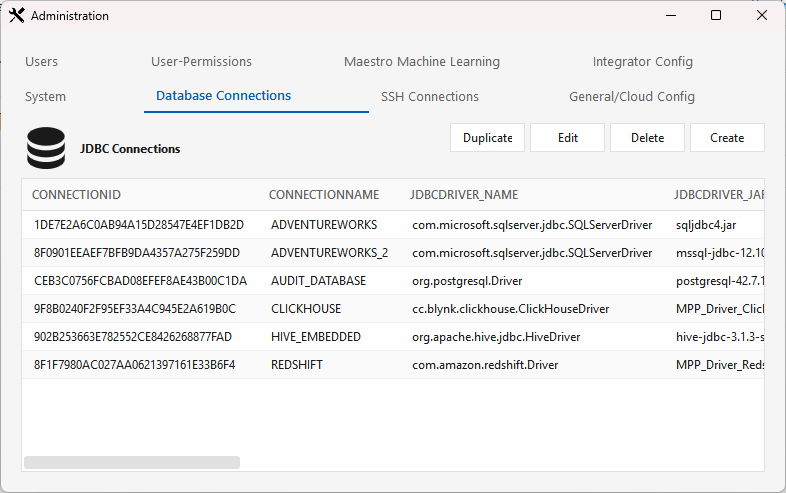Select the REDSHIFT connection name
This screenshot has width=786, height=493.
pos(297,365)
